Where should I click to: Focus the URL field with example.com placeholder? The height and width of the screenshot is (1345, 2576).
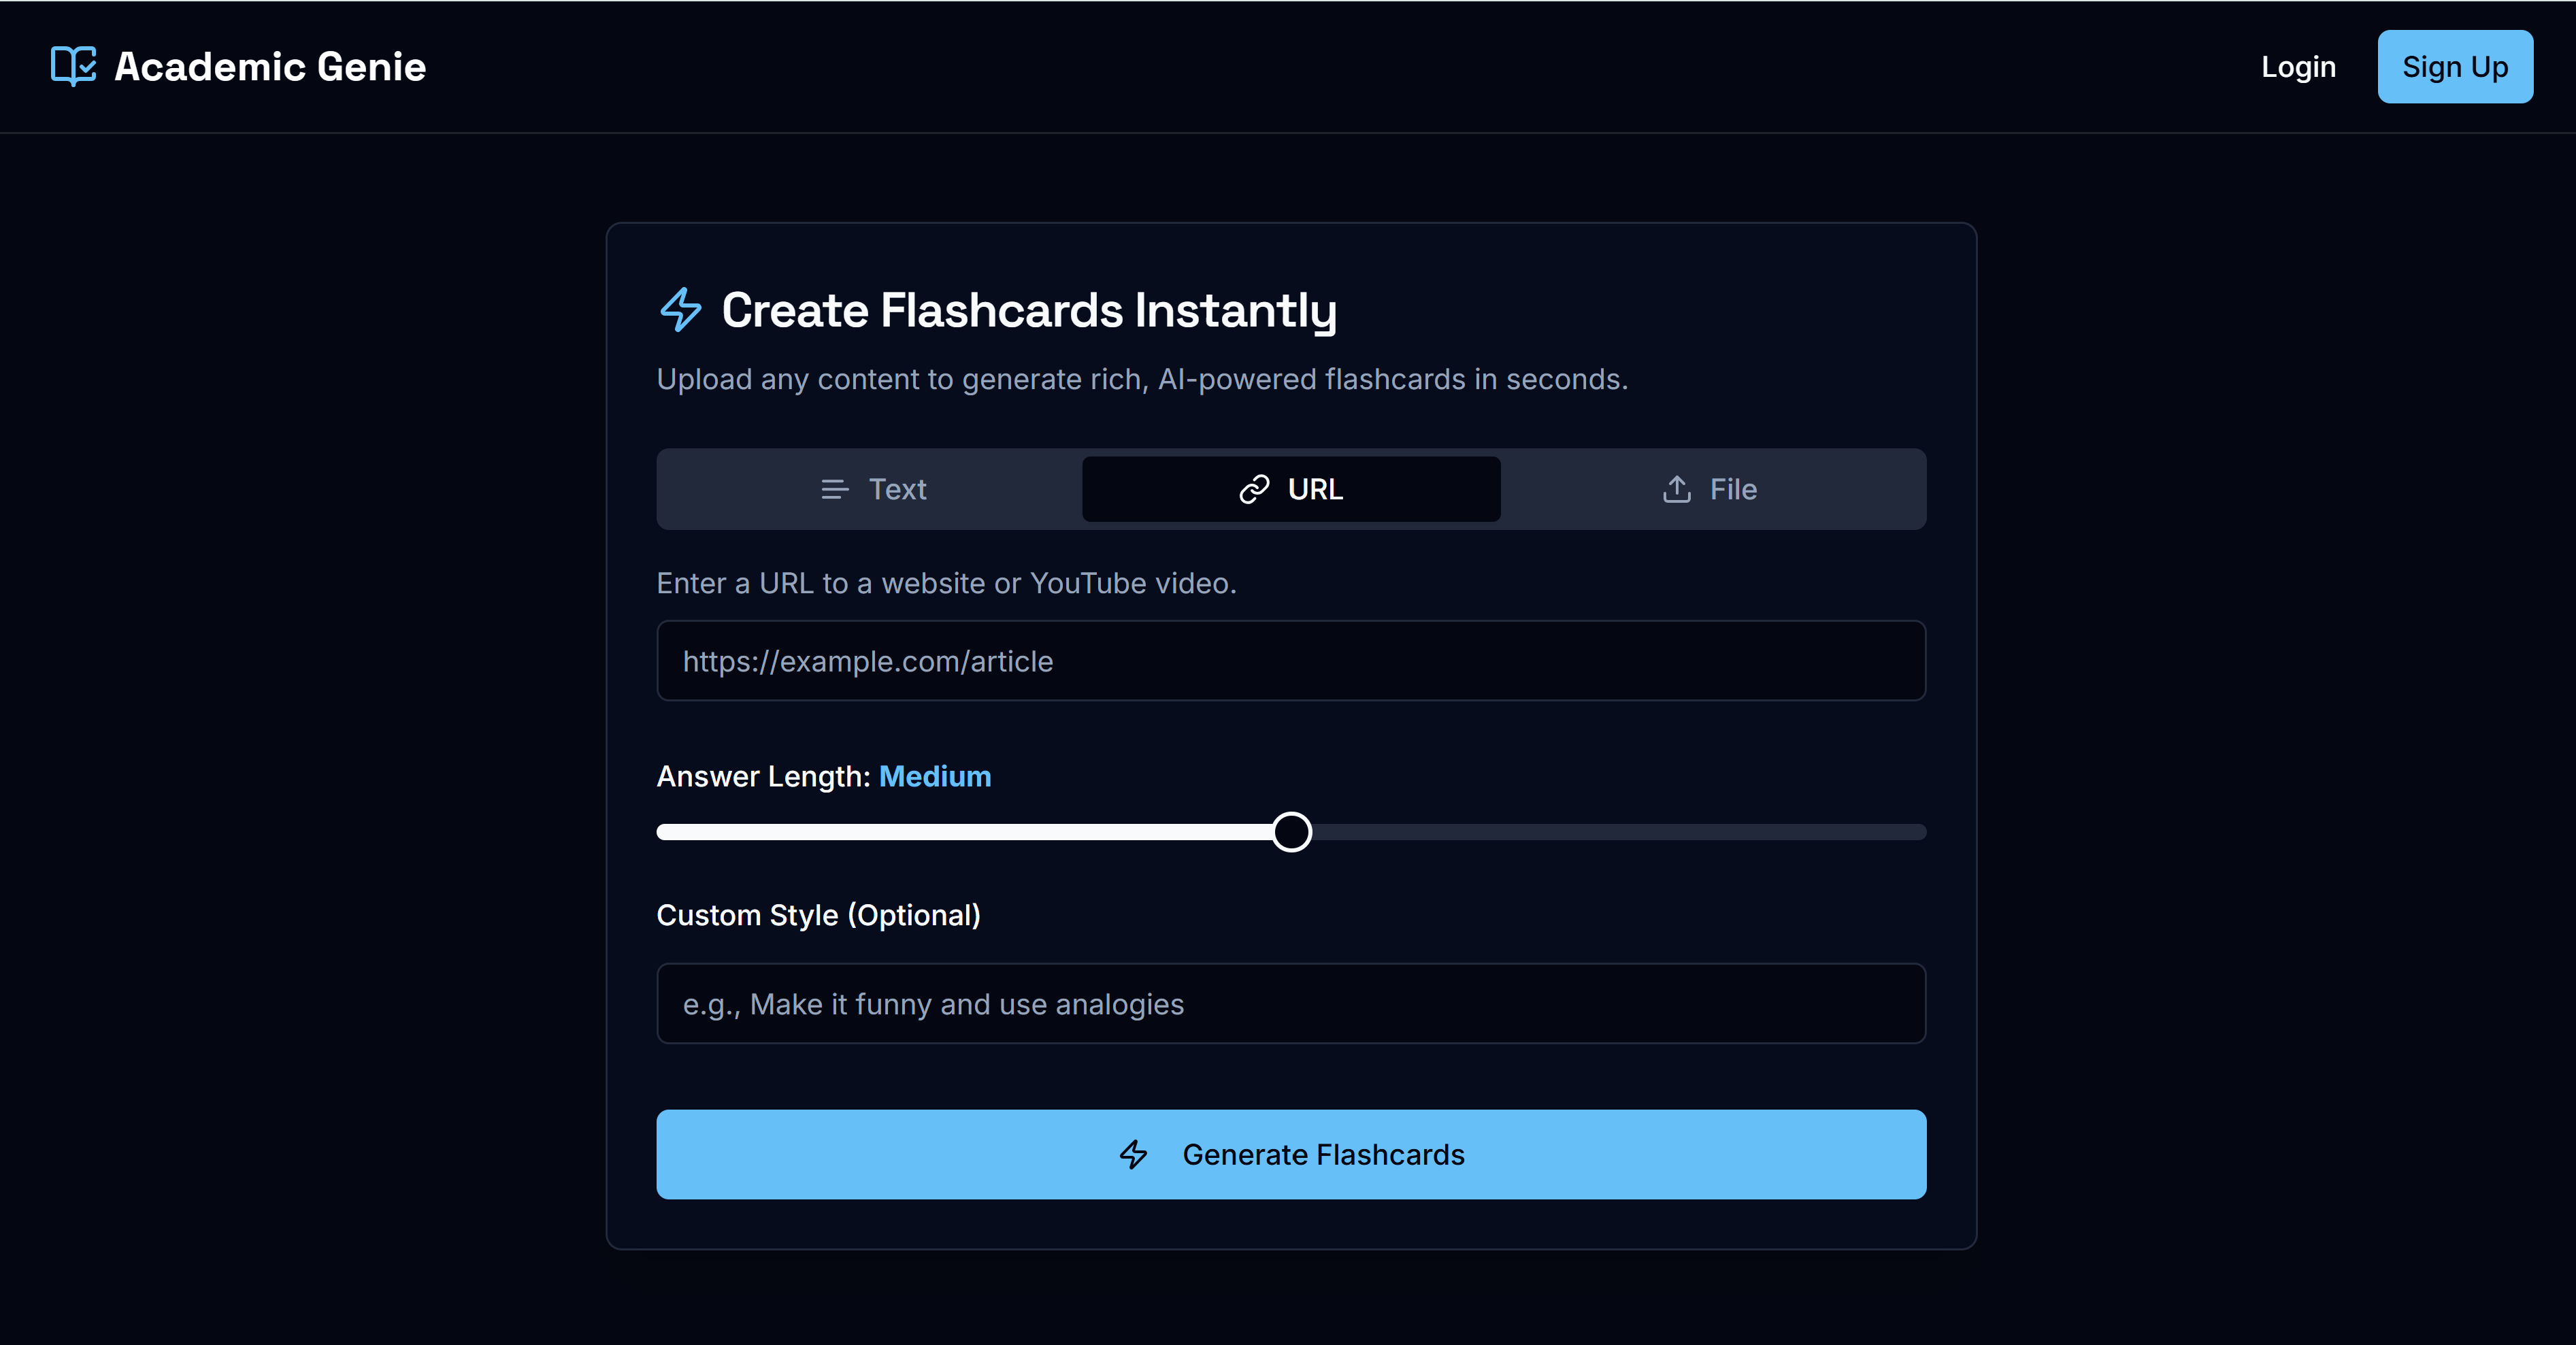click(1290, 661)
